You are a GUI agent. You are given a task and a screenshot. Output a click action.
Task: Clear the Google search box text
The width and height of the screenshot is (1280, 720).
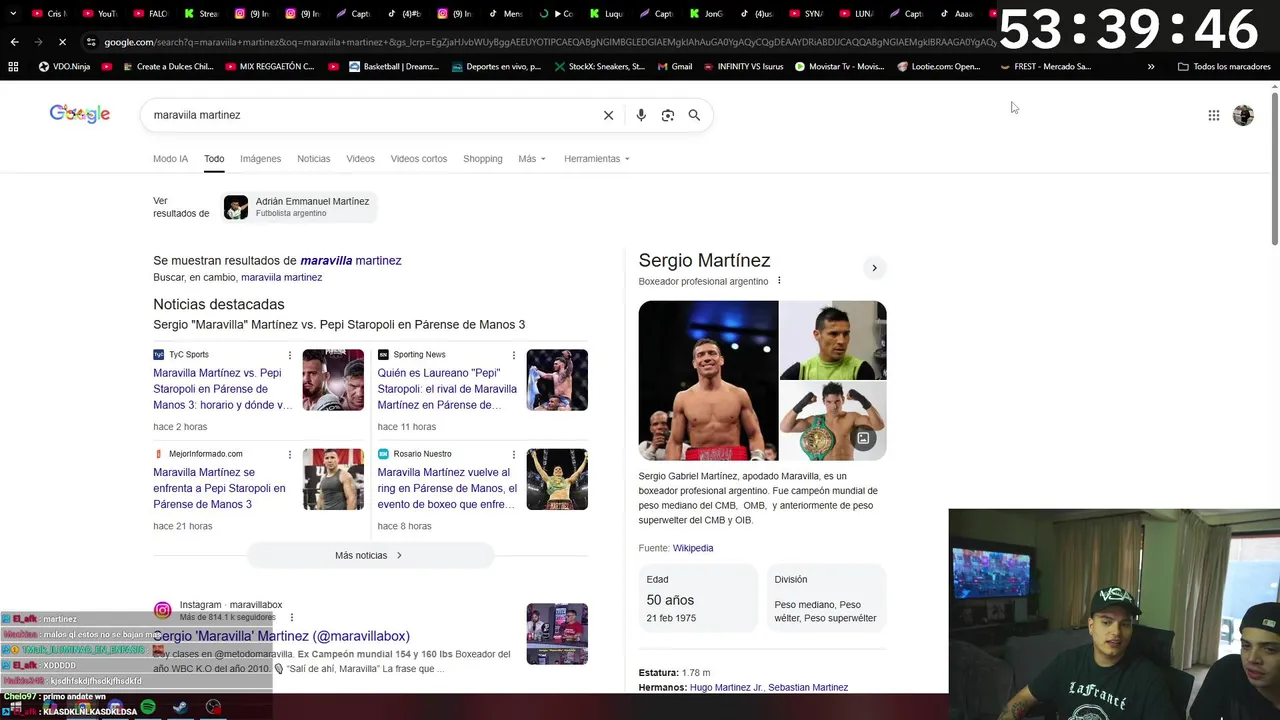pos(608,115)
